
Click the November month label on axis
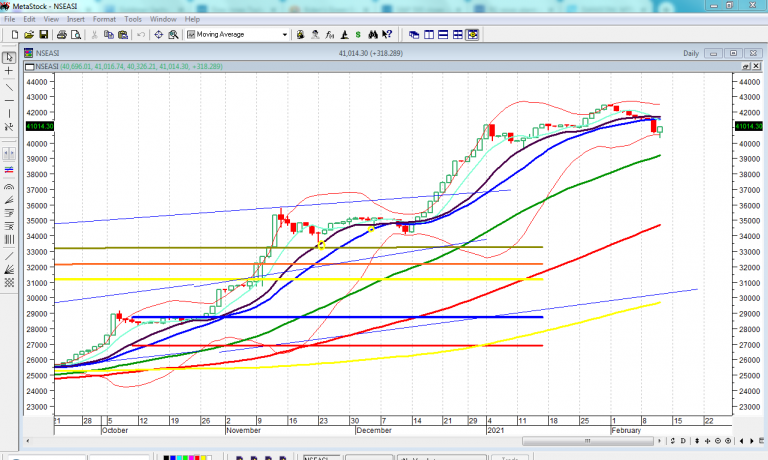pos(243,430)
